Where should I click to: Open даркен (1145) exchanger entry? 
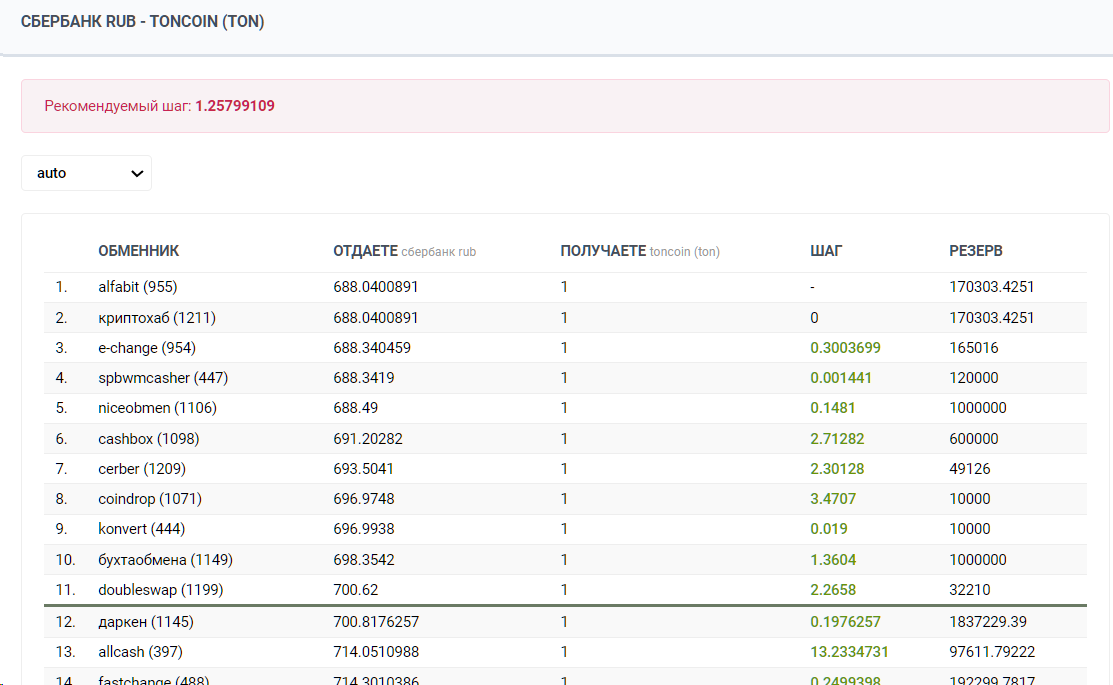point(145,622)
